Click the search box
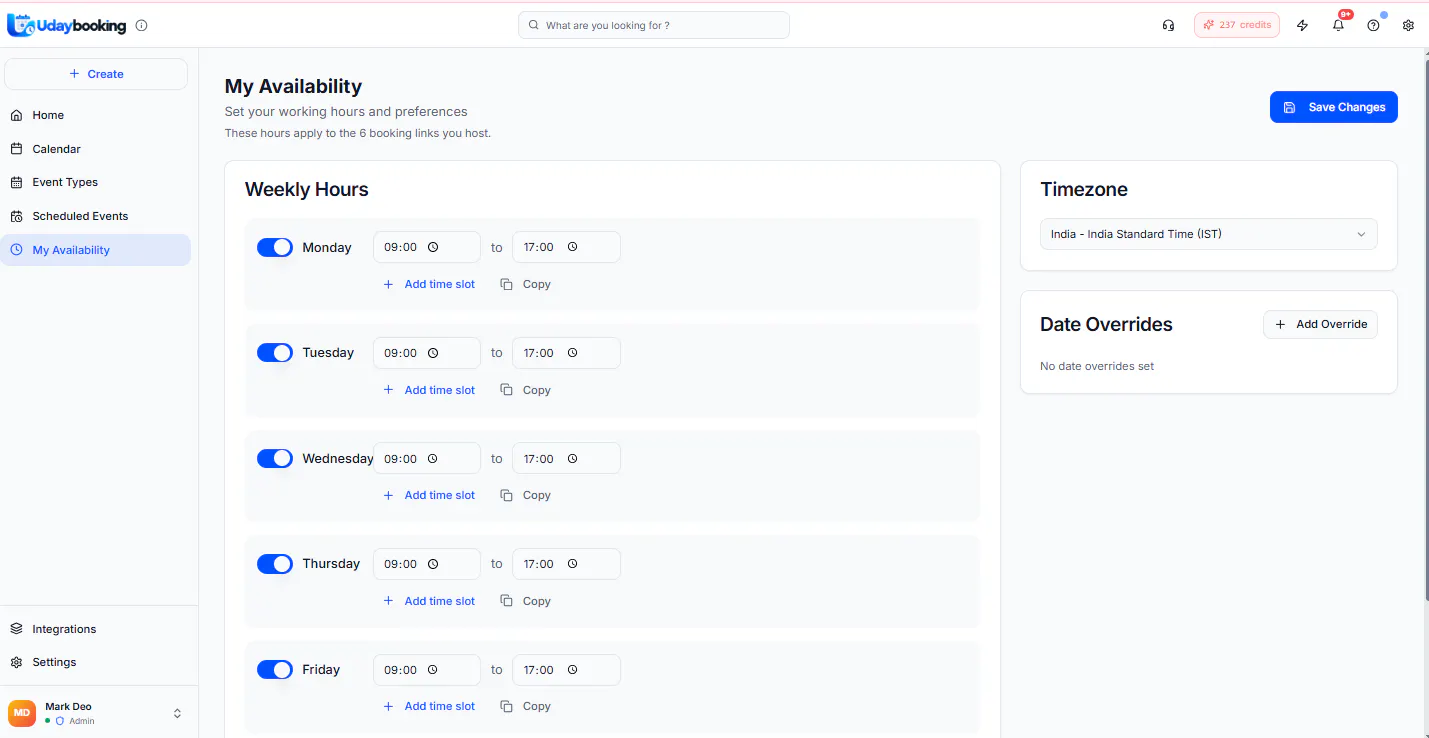The height and width of the screenshot is (738, 1429). (654, 25)
